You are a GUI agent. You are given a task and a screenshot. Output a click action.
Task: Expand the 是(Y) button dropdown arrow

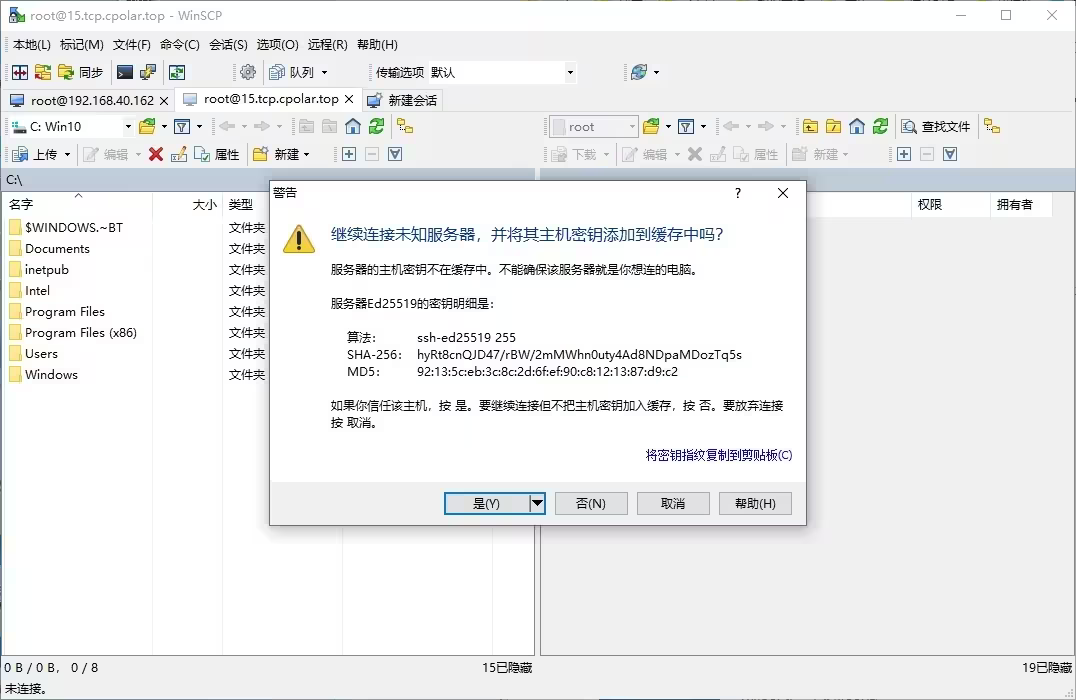click(x=537, y=503)
